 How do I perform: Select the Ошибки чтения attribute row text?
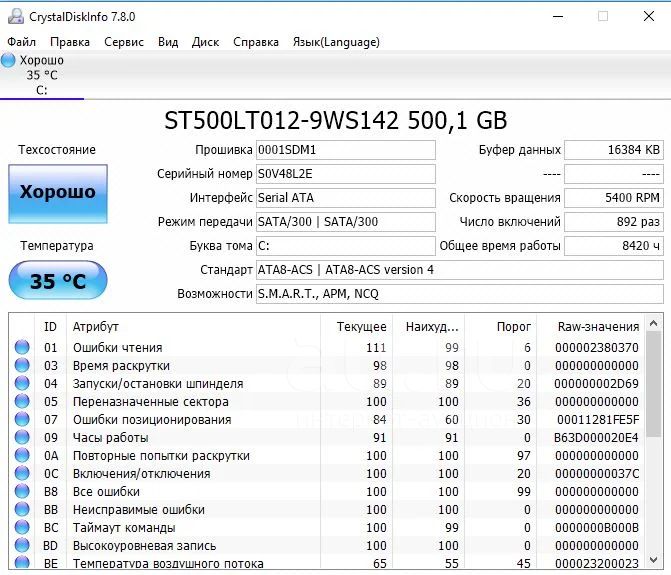(118, 347)
